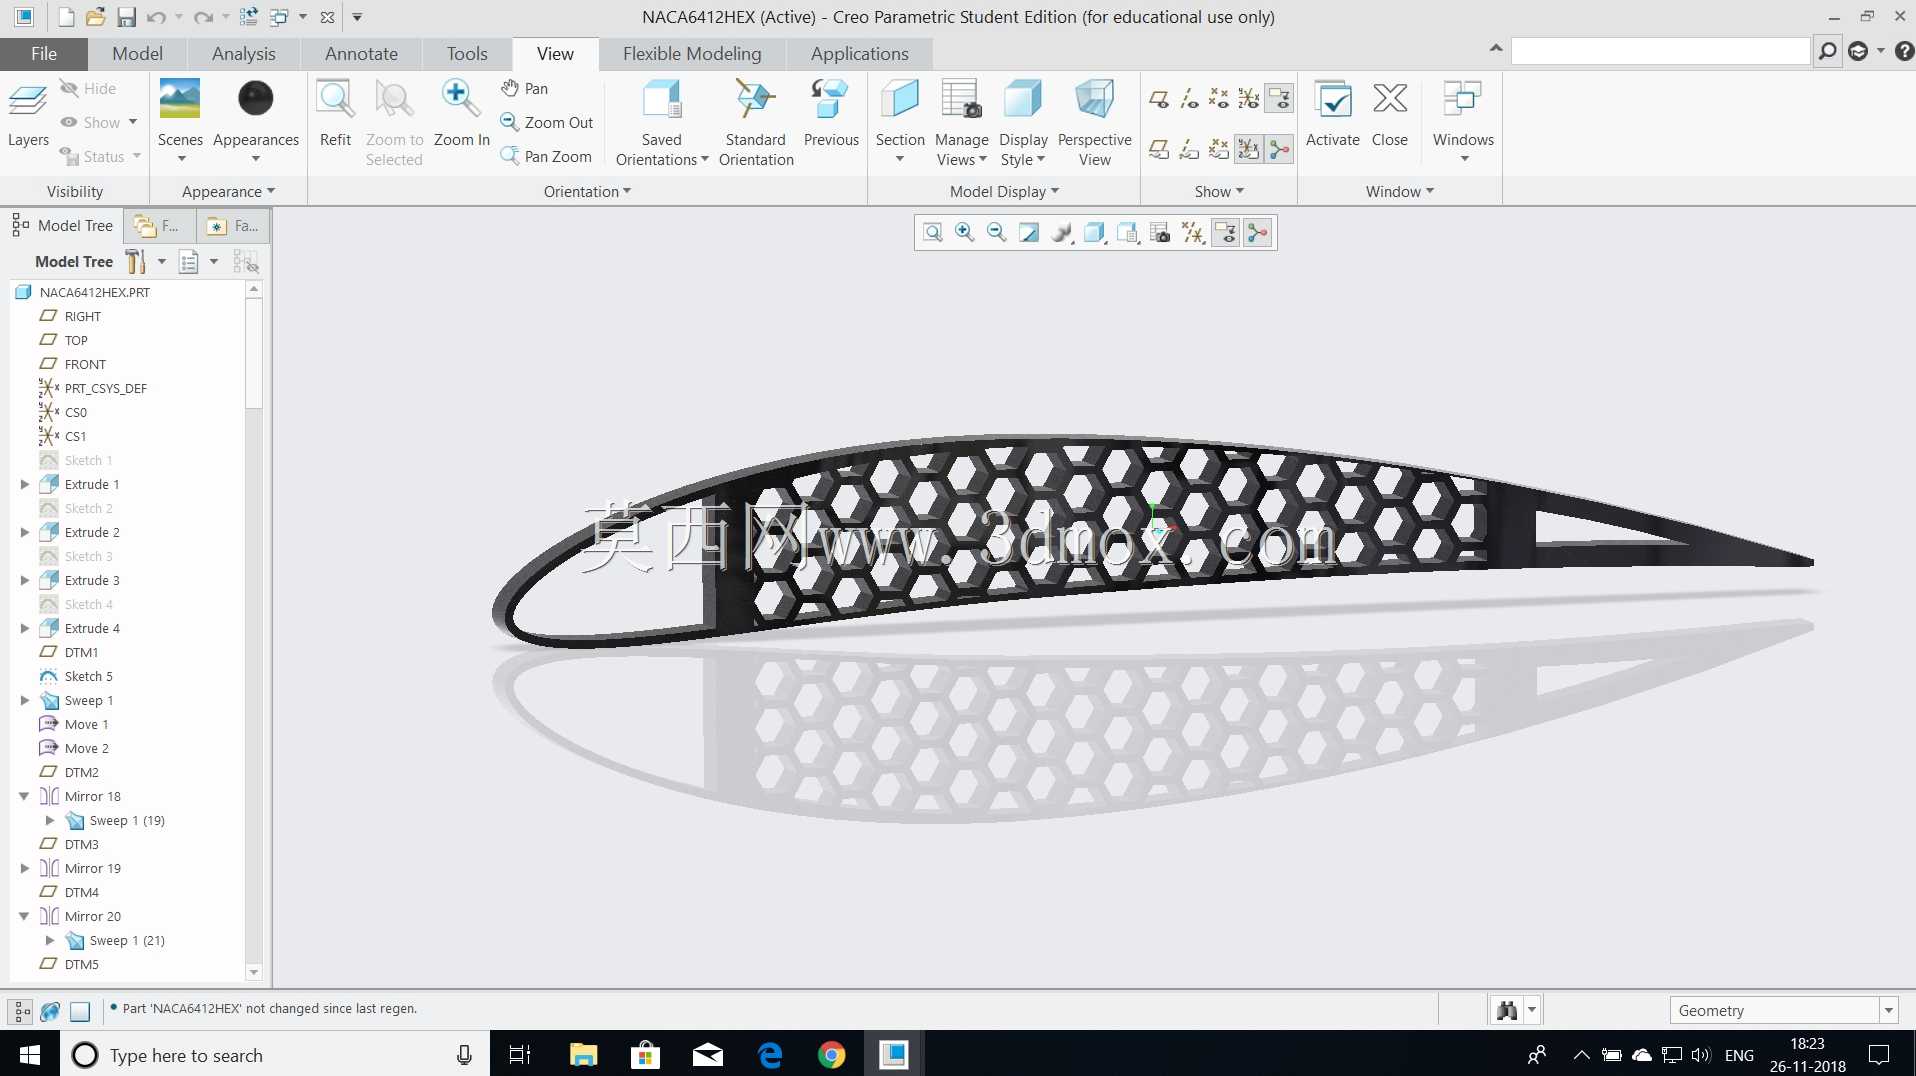1916x1076 pixels.
Task: Activate the current window
Action: tap(1333, 114)
